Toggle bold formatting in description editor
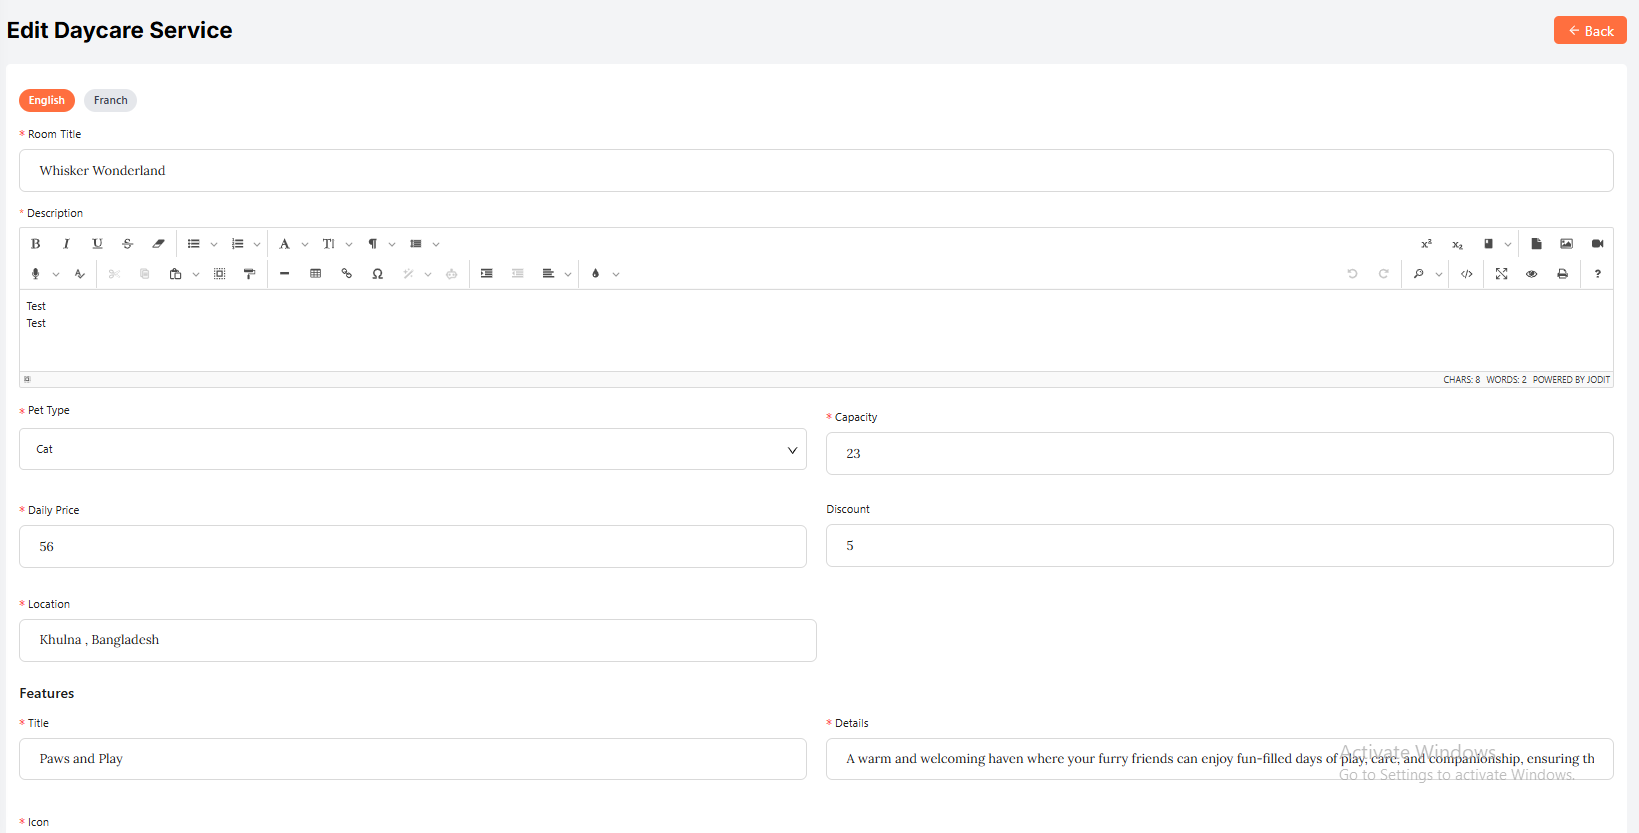The height and width of the screenshot is (833, 1639). point(36,244)
